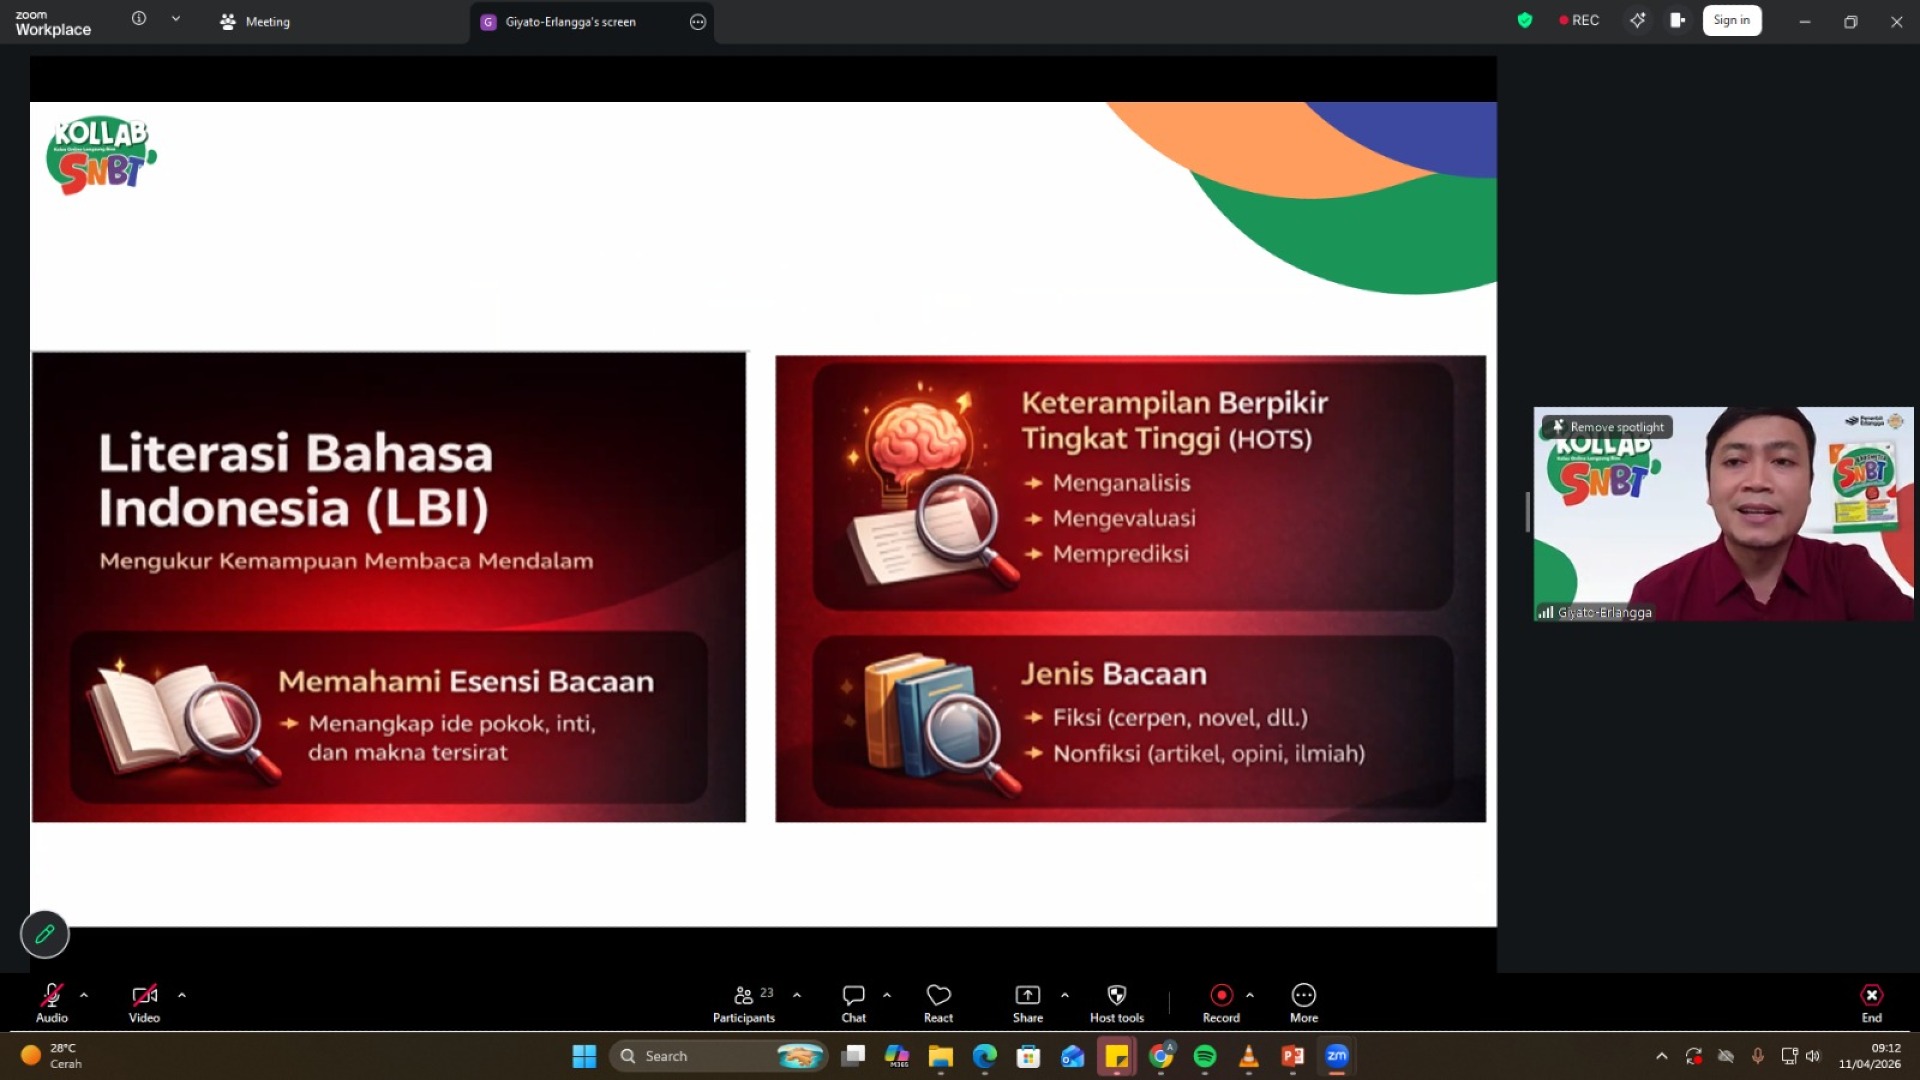Toggle the annotation pencil tool
The height and width of the screenshot is (1080, 1920).
point(44,934)
